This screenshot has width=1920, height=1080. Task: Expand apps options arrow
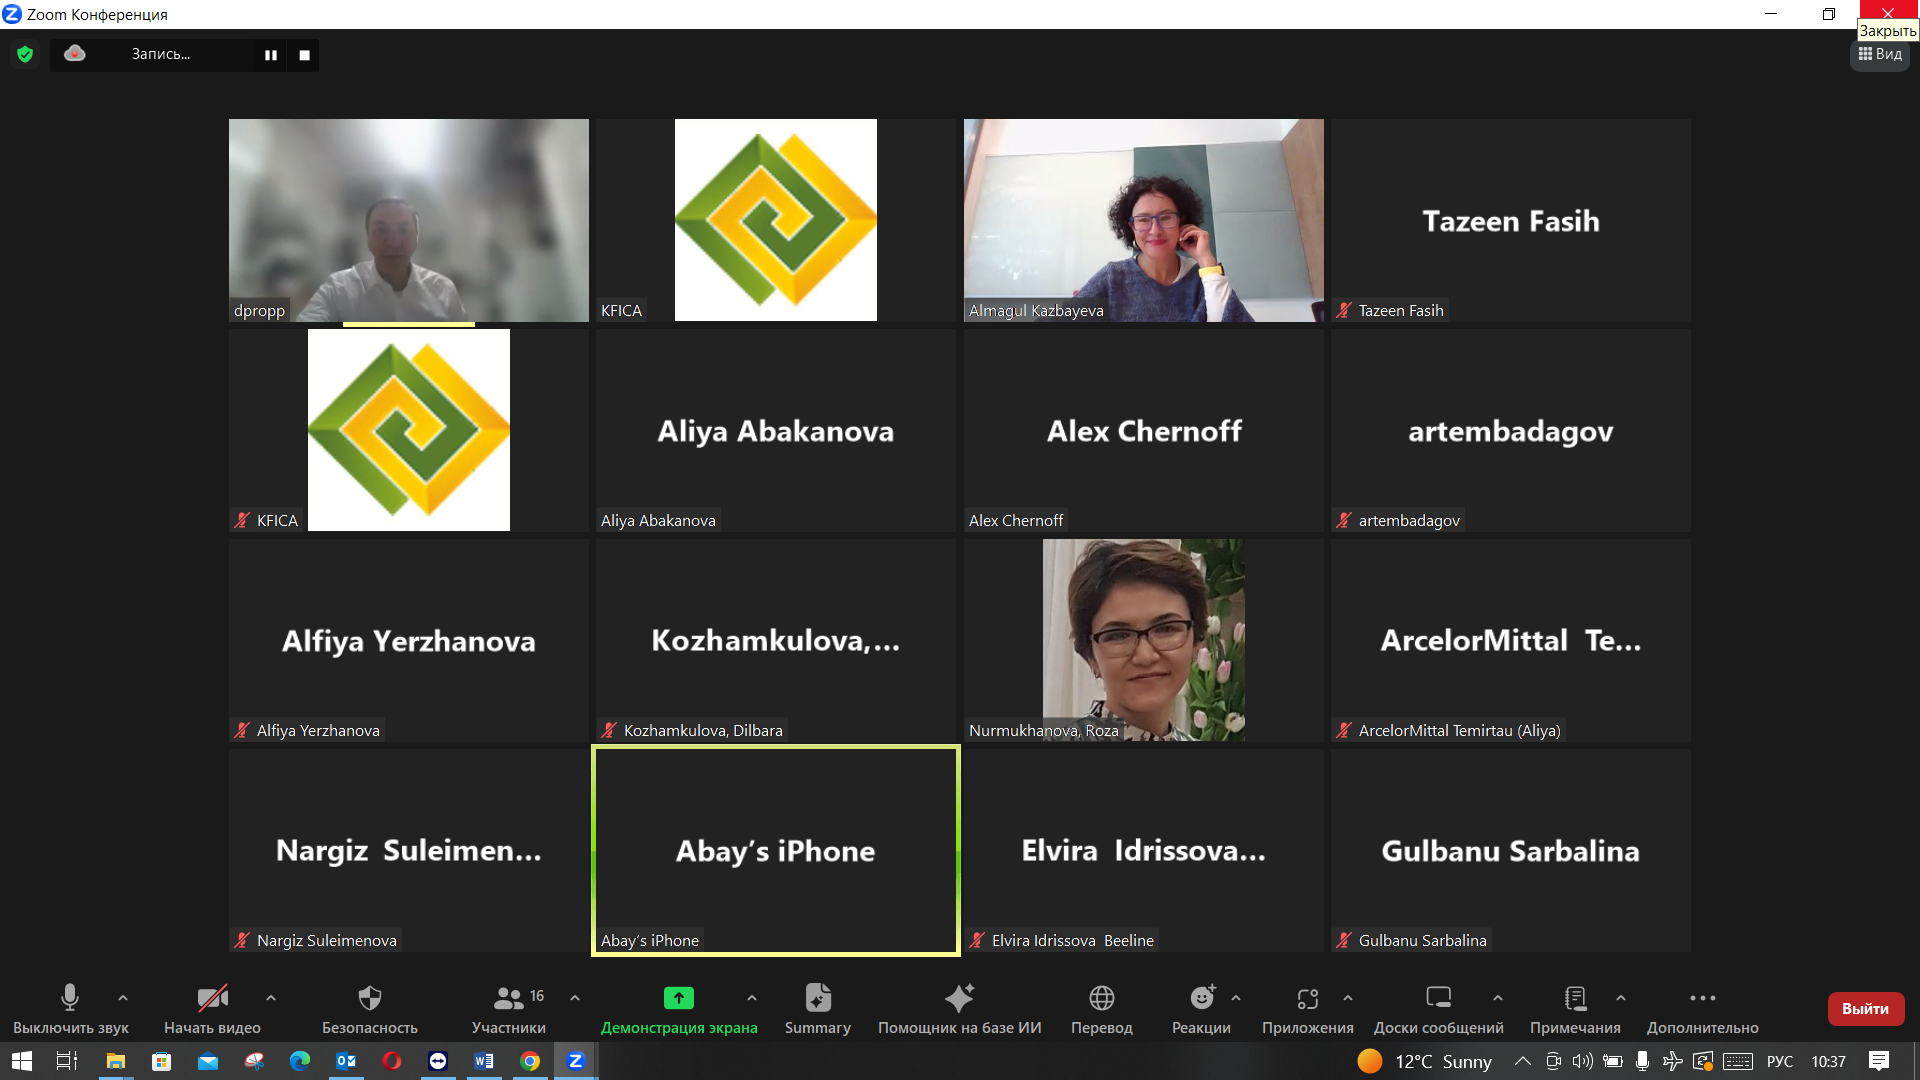[1348, 997]
